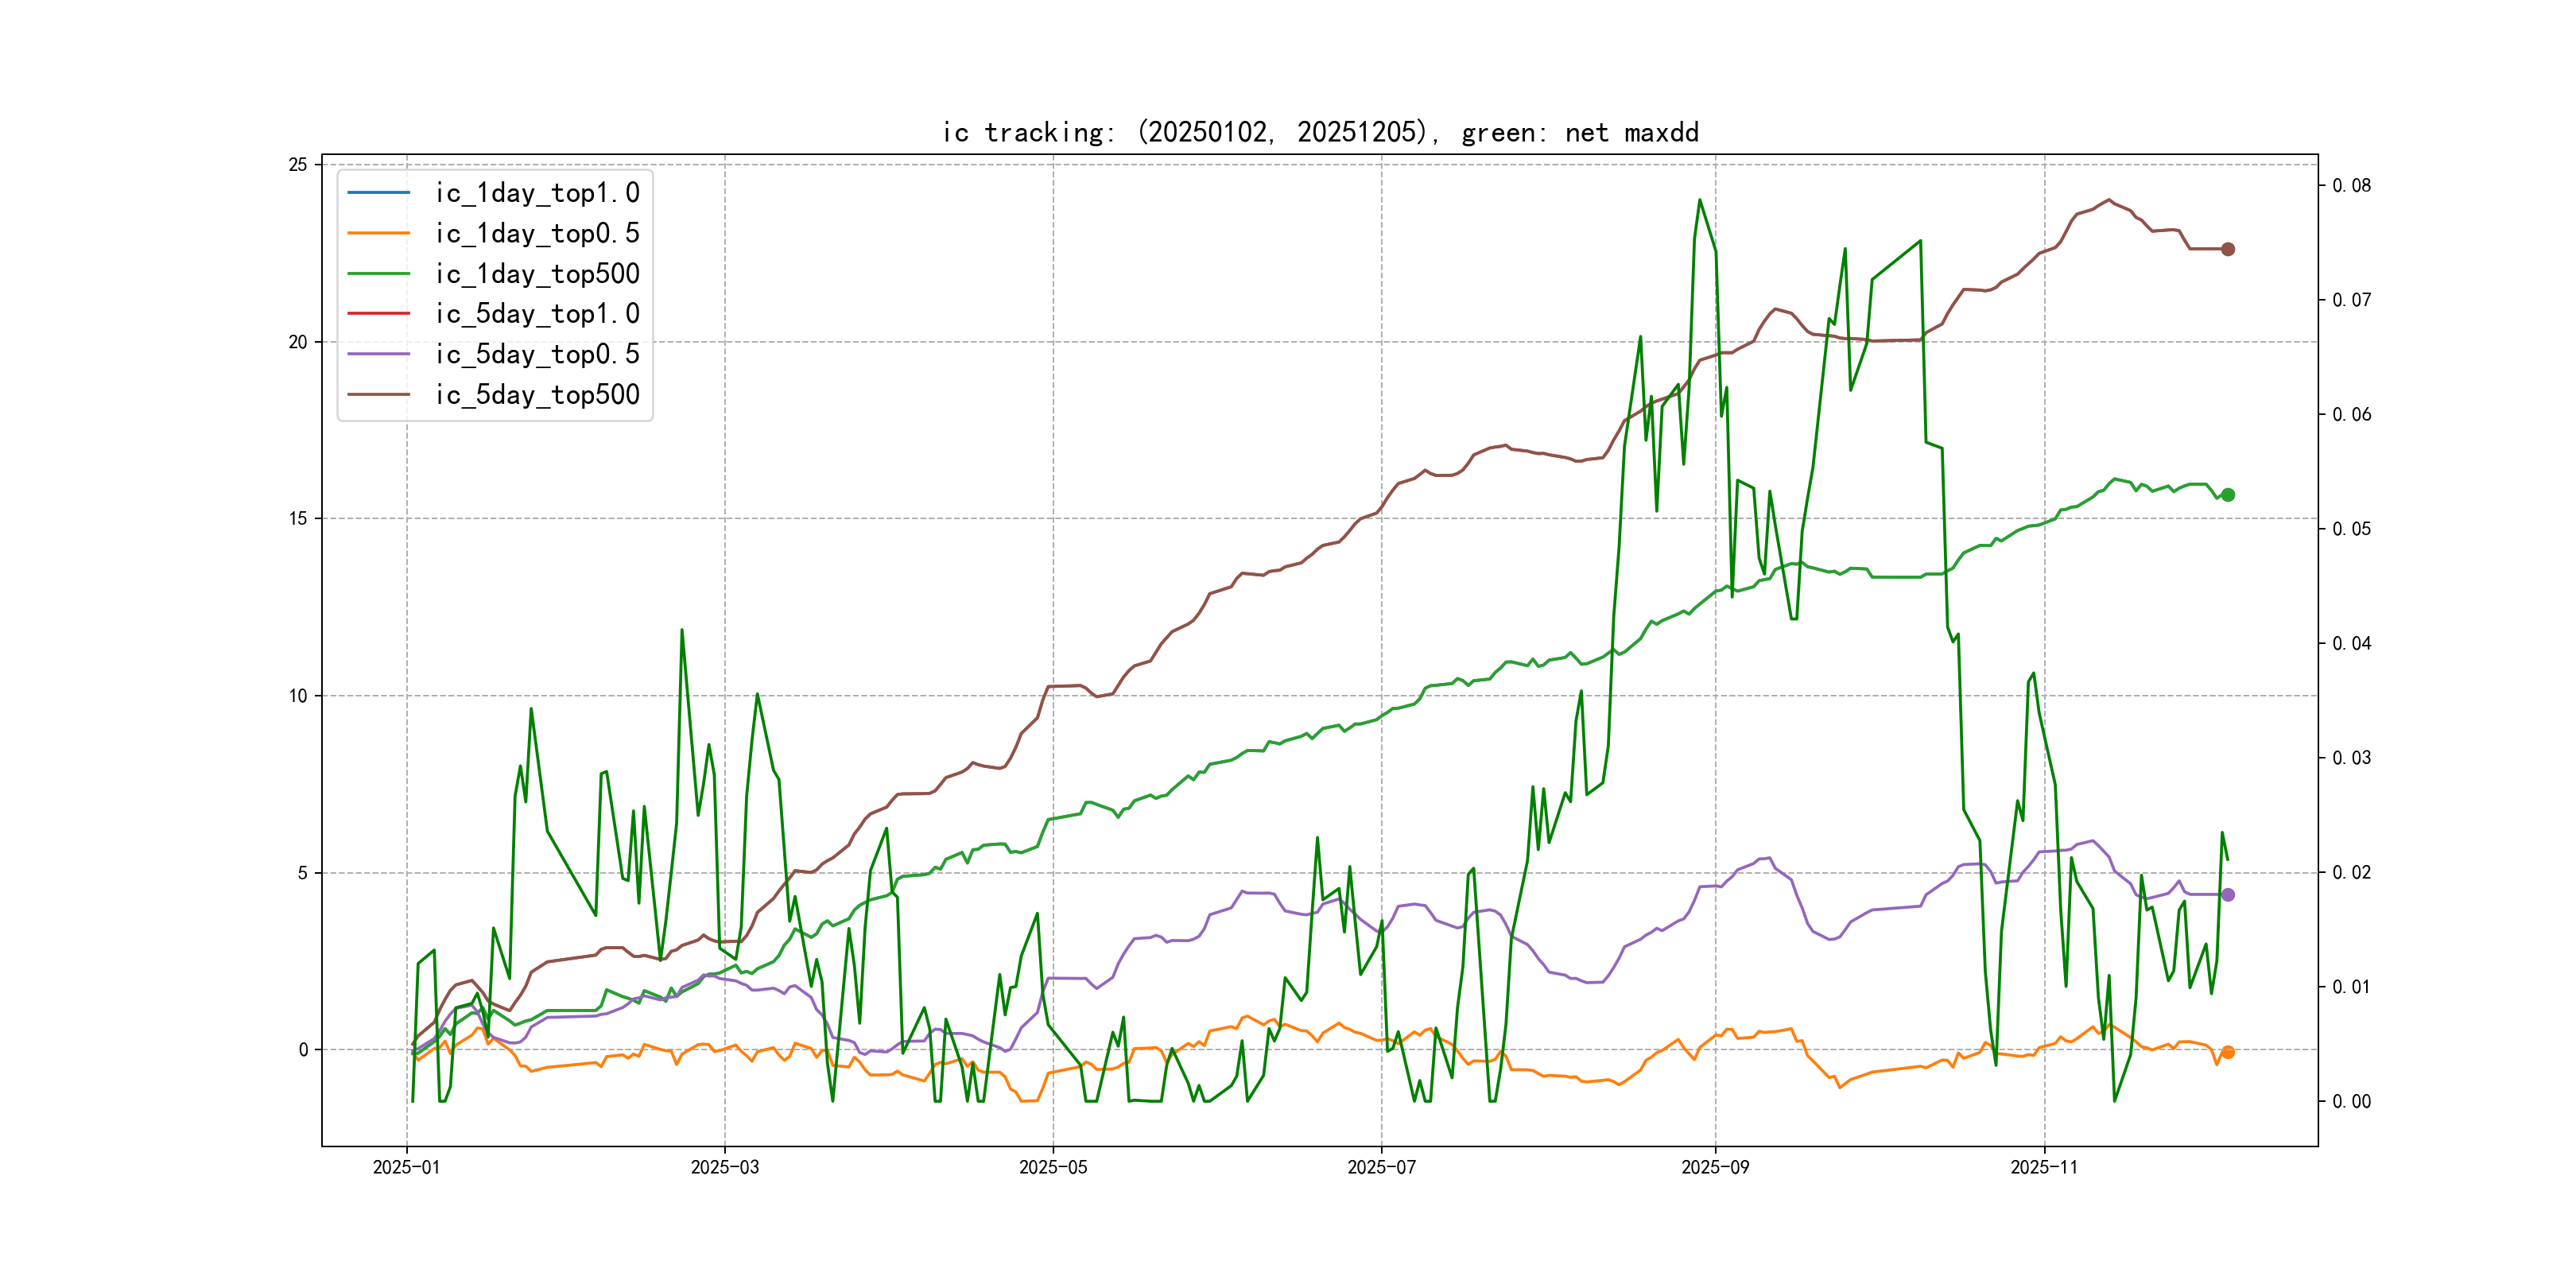Click the blue line swatch in legend
This screenshot has width=2576, height=1288.
tap(378, 193)
